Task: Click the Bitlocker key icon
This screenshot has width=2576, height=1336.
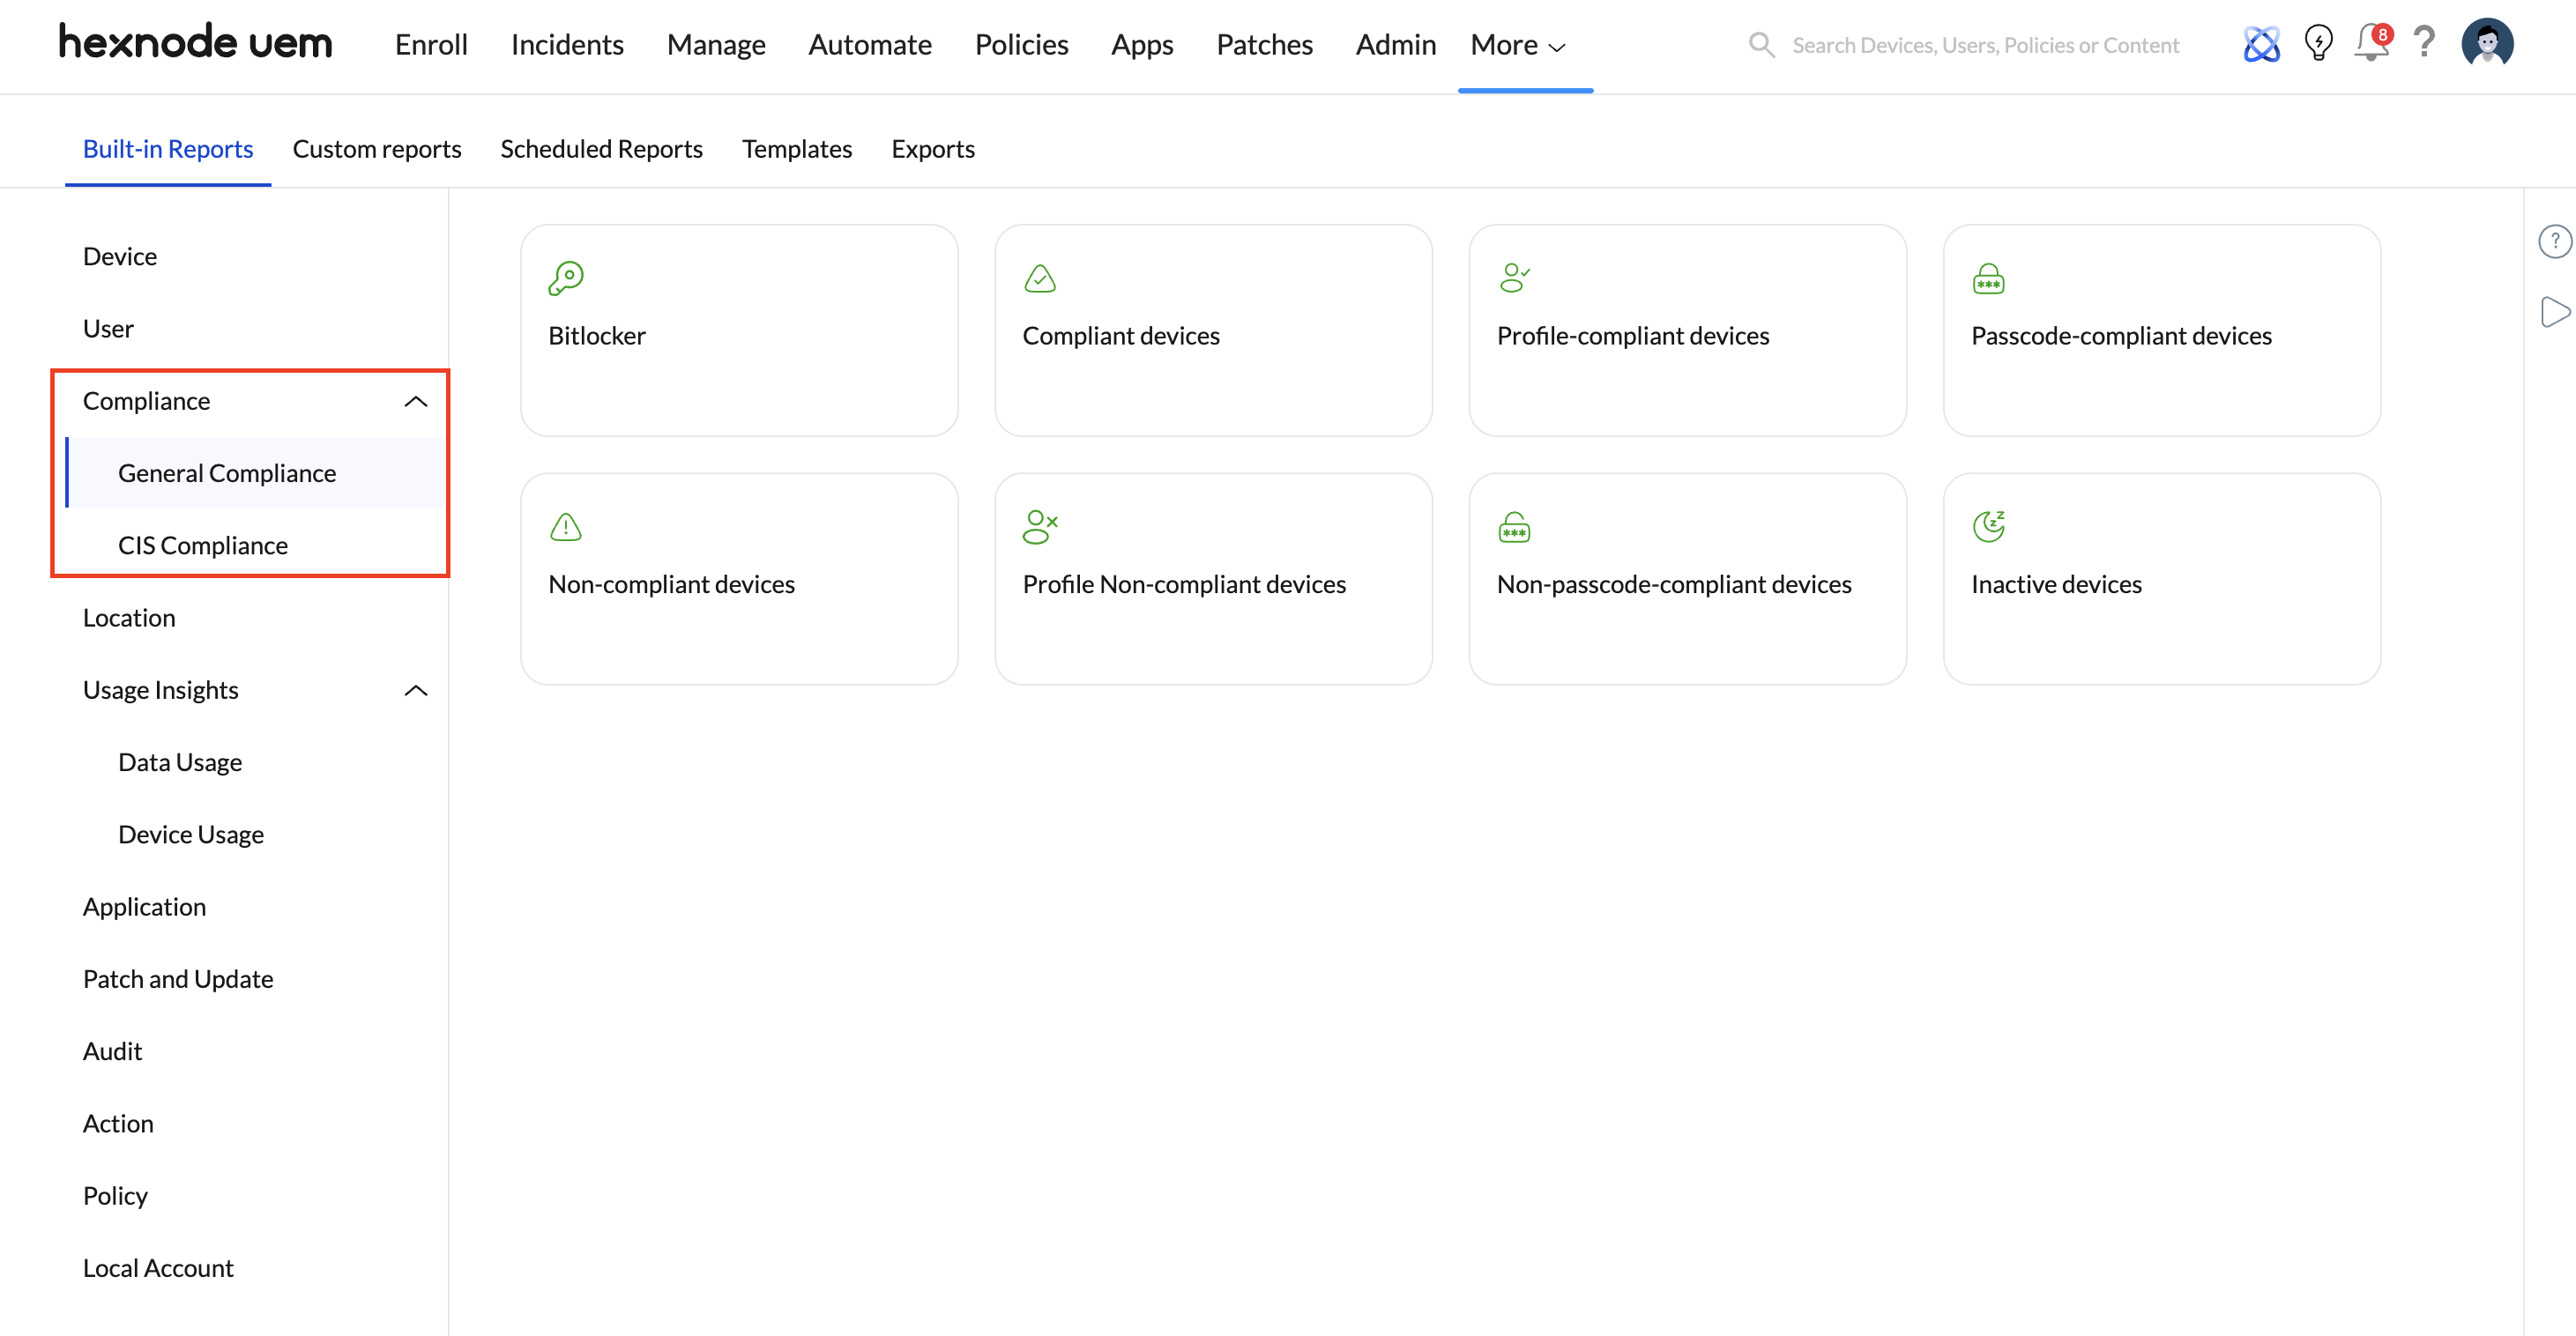Action: point(565,278)
